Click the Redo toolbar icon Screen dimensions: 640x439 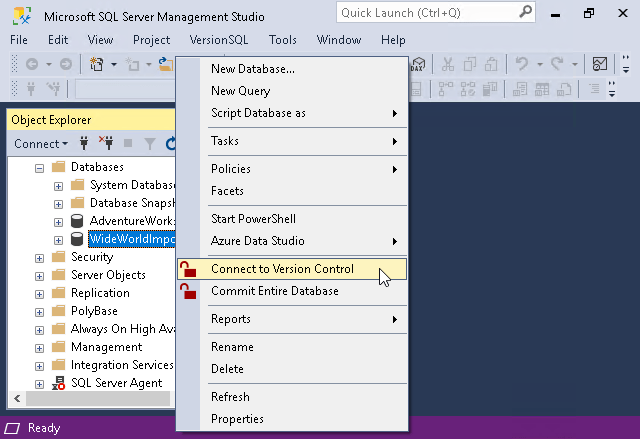coord(557,64)
